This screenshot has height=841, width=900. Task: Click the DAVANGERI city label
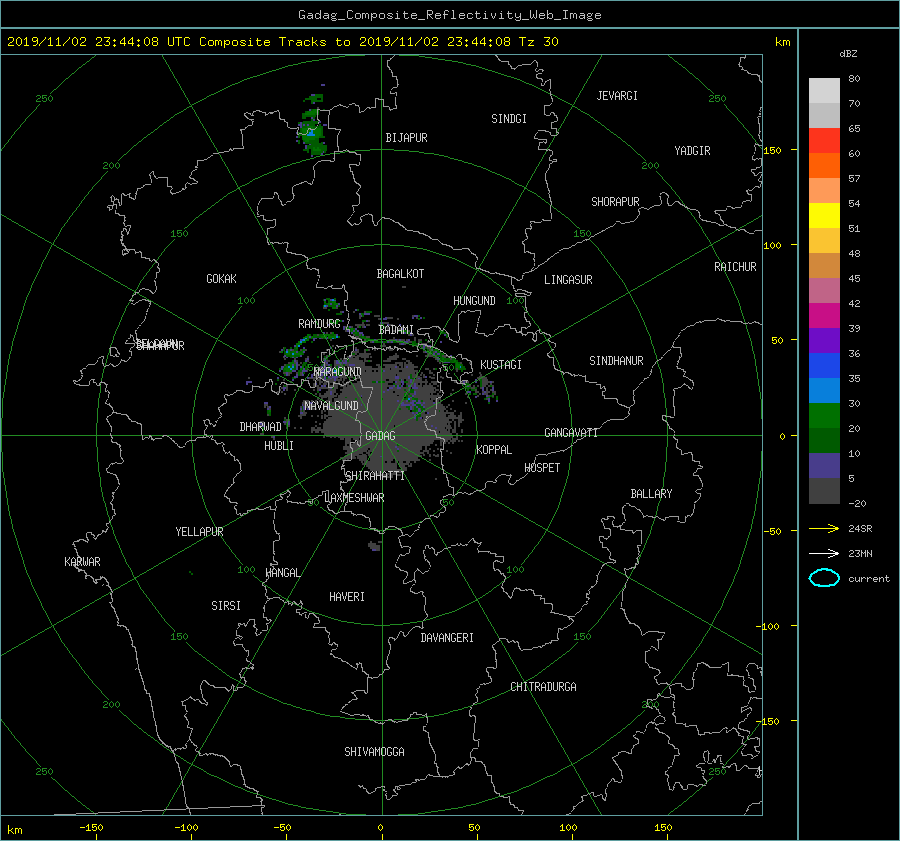[x=447, y=638]
